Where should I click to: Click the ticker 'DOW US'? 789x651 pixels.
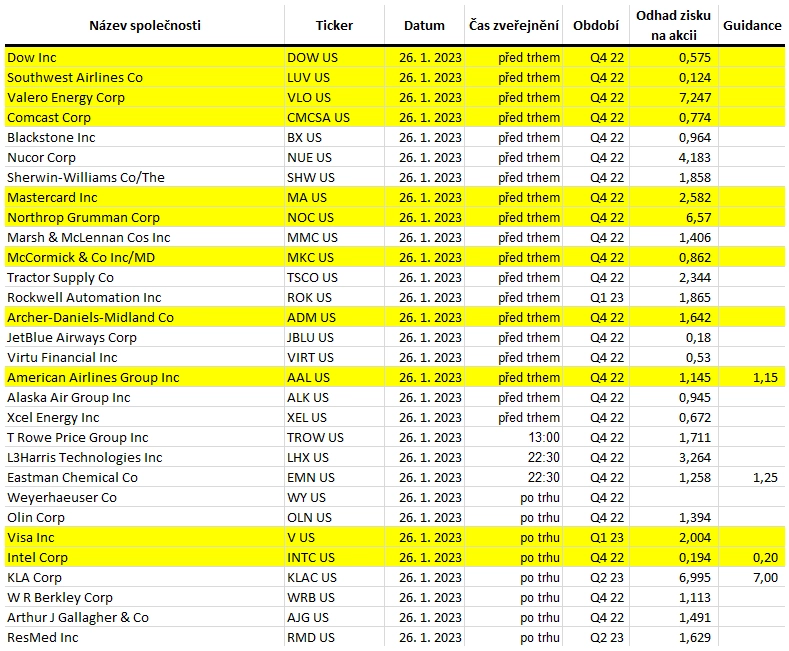pos(312,57)
